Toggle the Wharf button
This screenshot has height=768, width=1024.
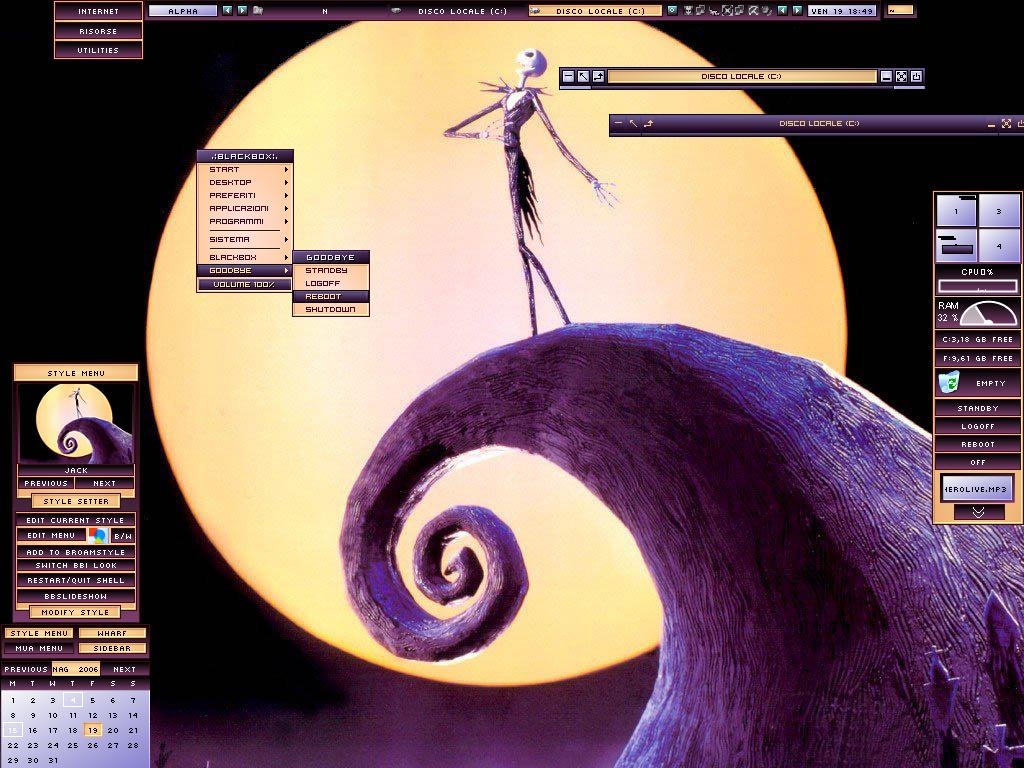click(112, 633)
